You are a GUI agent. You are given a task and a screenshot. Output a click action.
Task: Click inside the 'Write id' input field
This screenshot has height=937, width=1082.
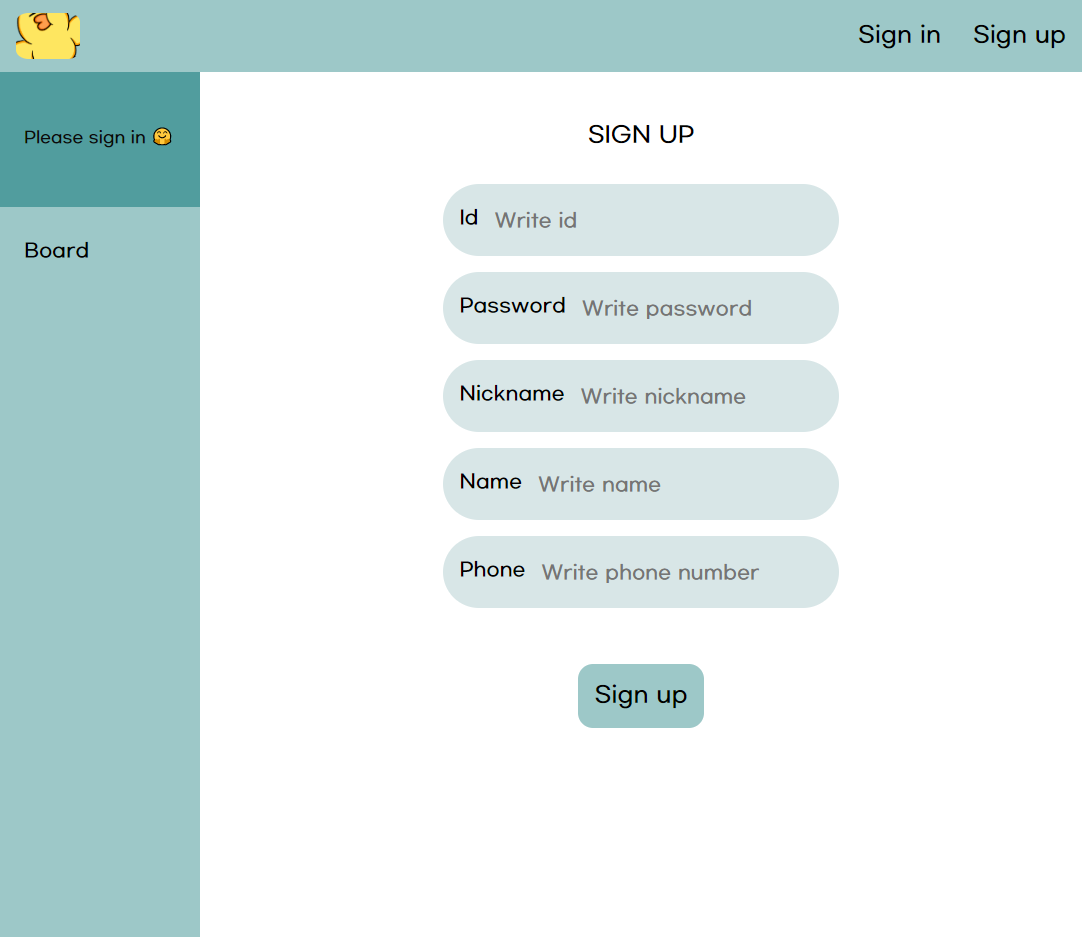tap(660, 220)
